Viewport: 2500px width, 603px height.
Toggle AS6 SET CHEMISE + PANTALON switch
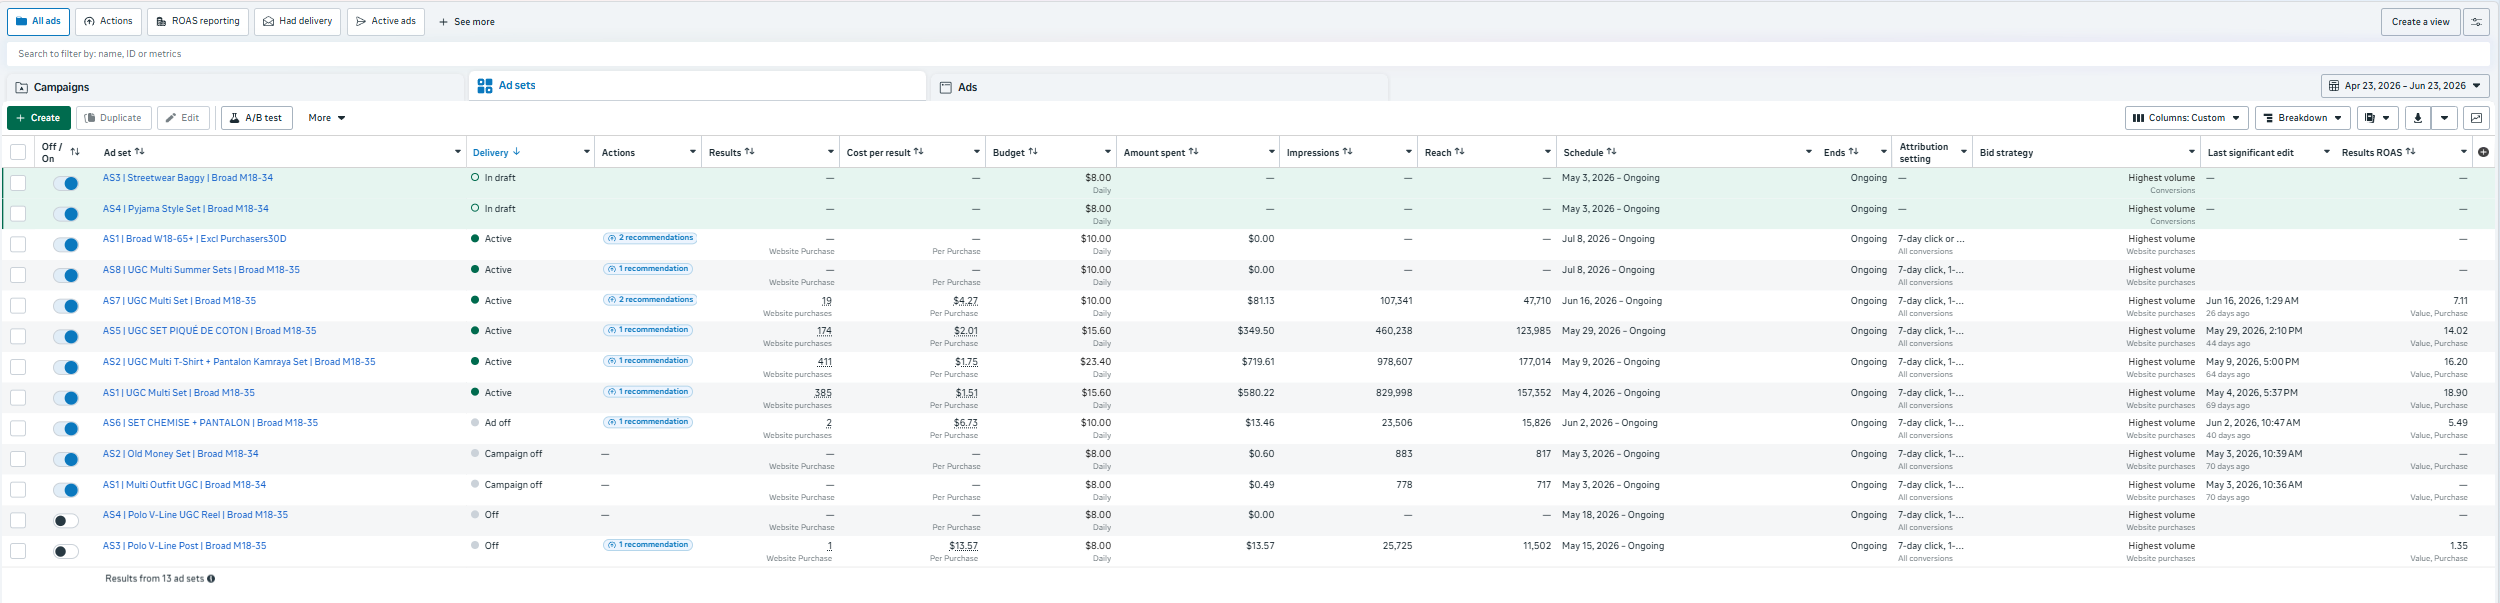click(x=66, y=429)
